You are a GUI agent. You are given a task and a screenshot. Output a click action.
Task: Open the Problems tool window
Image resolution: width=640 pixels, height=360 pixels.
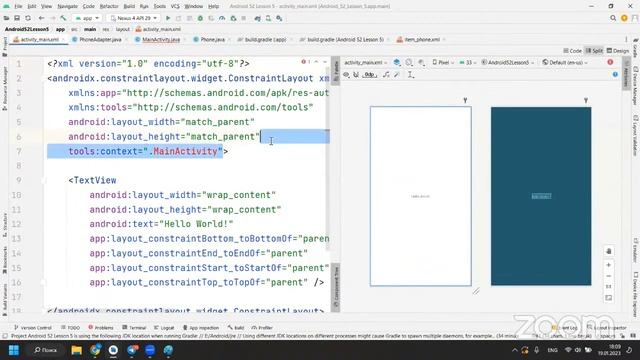pyautogui.click(x=101, y=328)
